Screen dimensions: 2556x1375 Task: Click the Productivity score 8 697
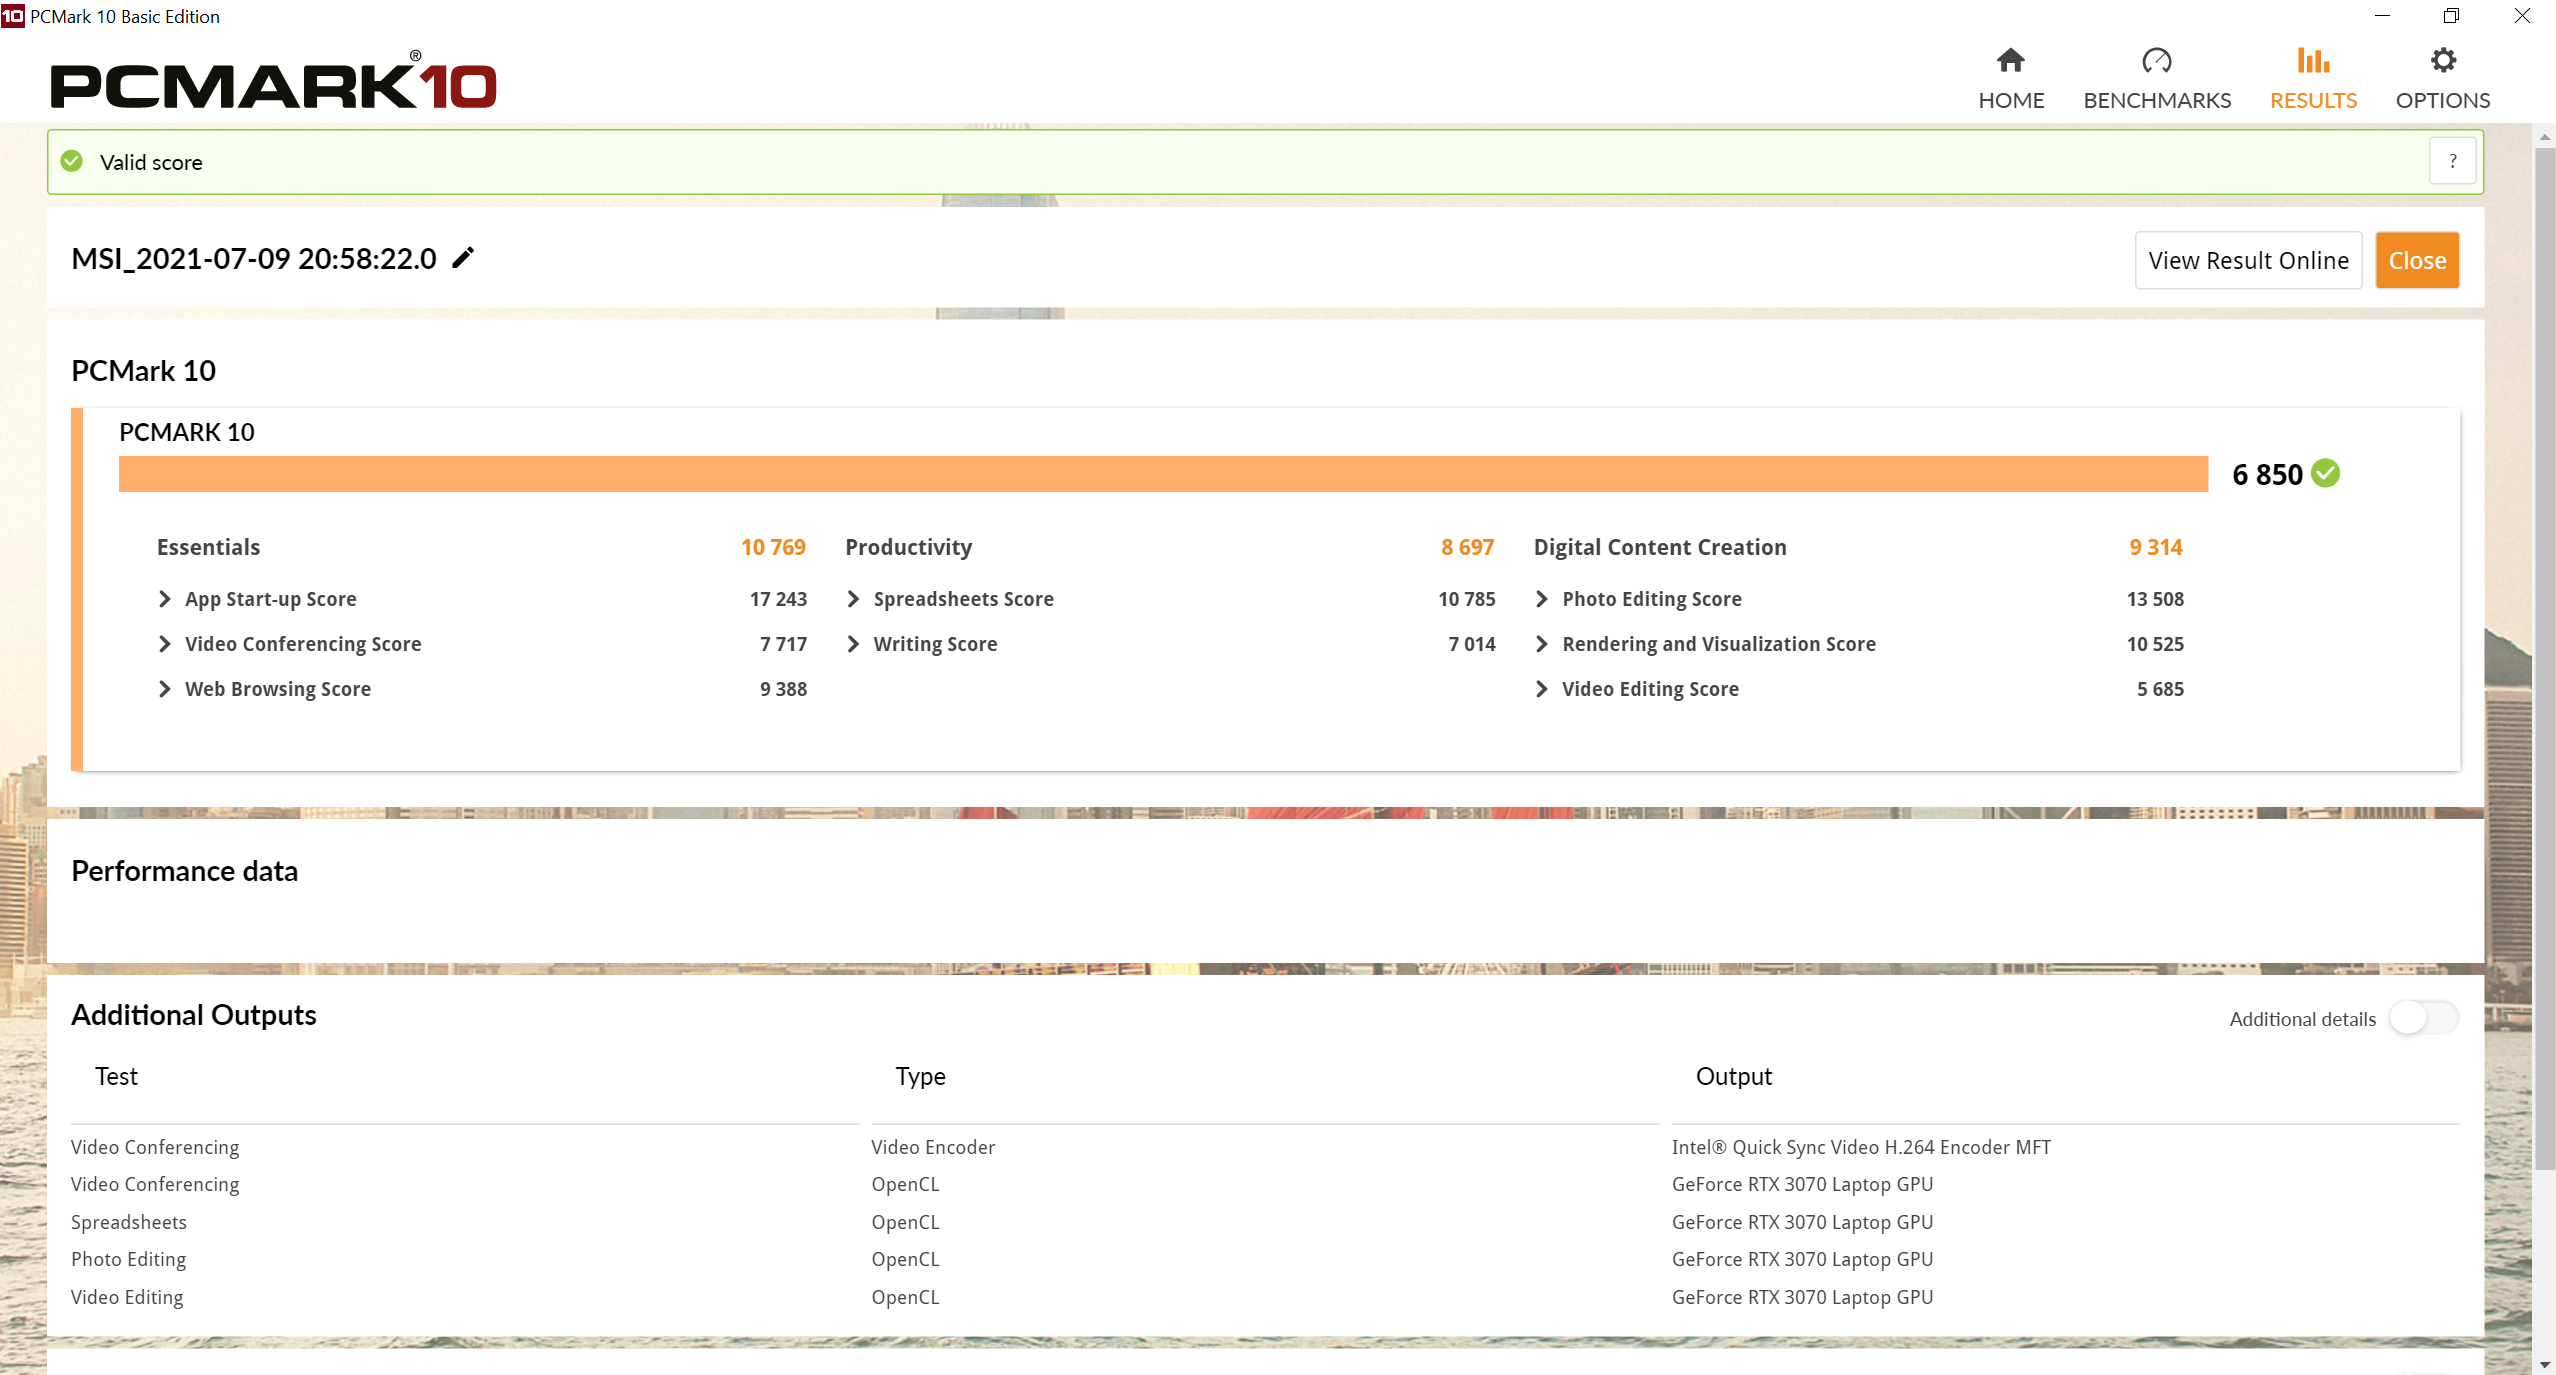tap(1467, 547)
